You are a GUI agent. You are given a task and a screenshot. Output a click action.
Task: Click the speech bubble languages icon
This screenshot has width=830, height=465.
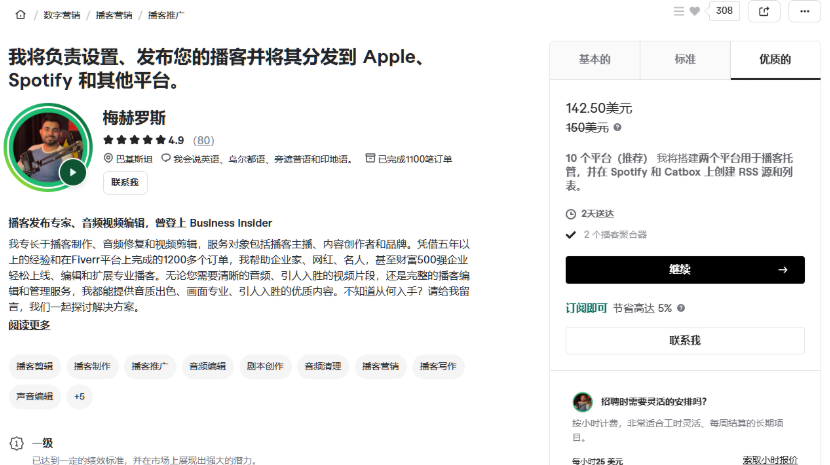pyautogui.click(x=166, y=158)
